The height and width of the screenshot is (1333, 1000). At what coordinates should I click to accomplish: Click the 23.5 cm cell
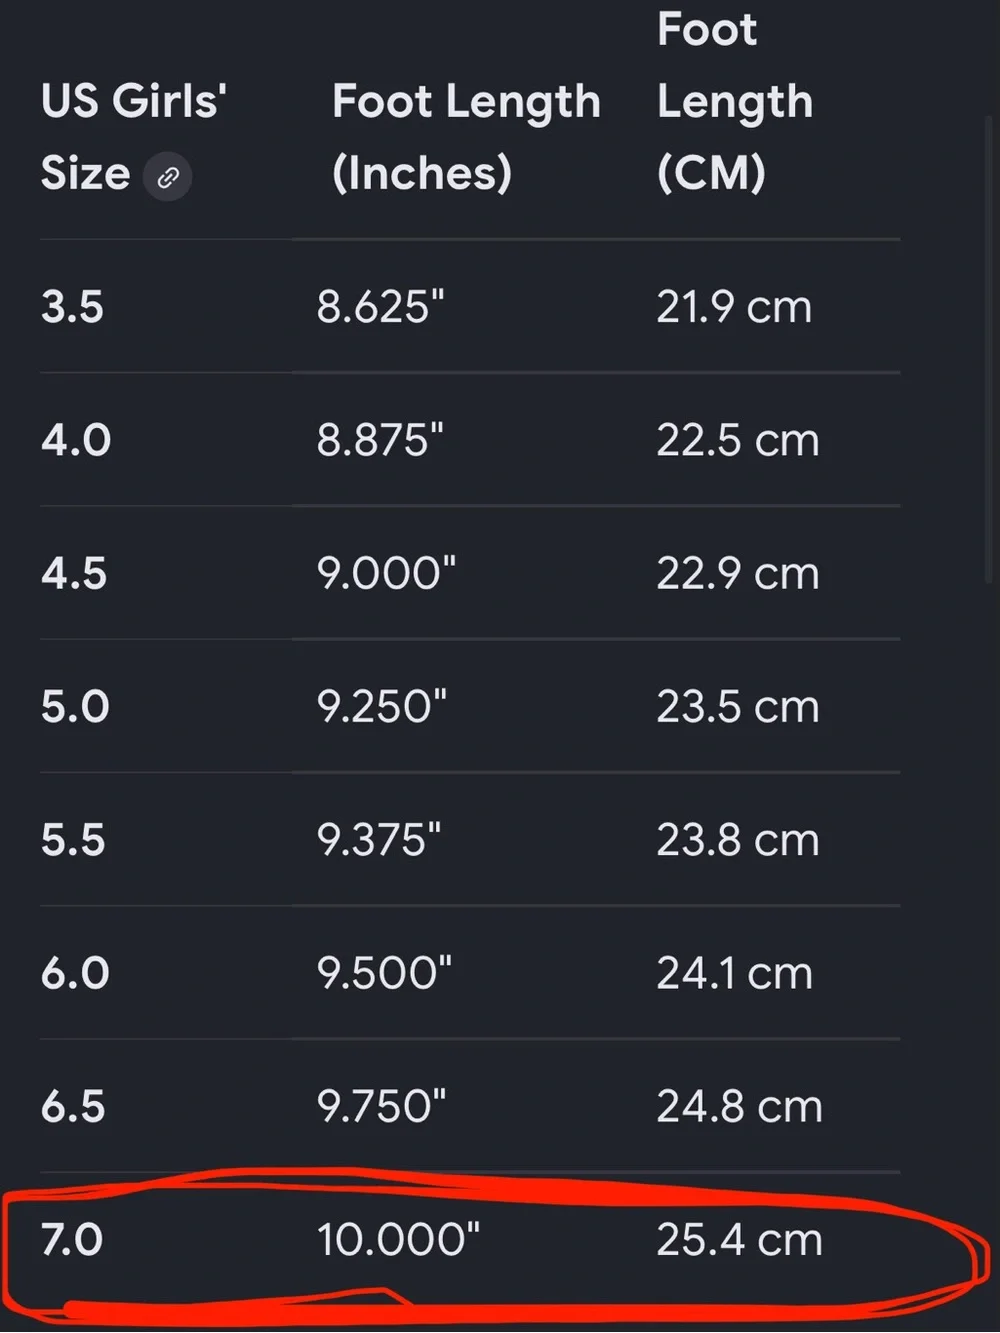click(738, 707)
